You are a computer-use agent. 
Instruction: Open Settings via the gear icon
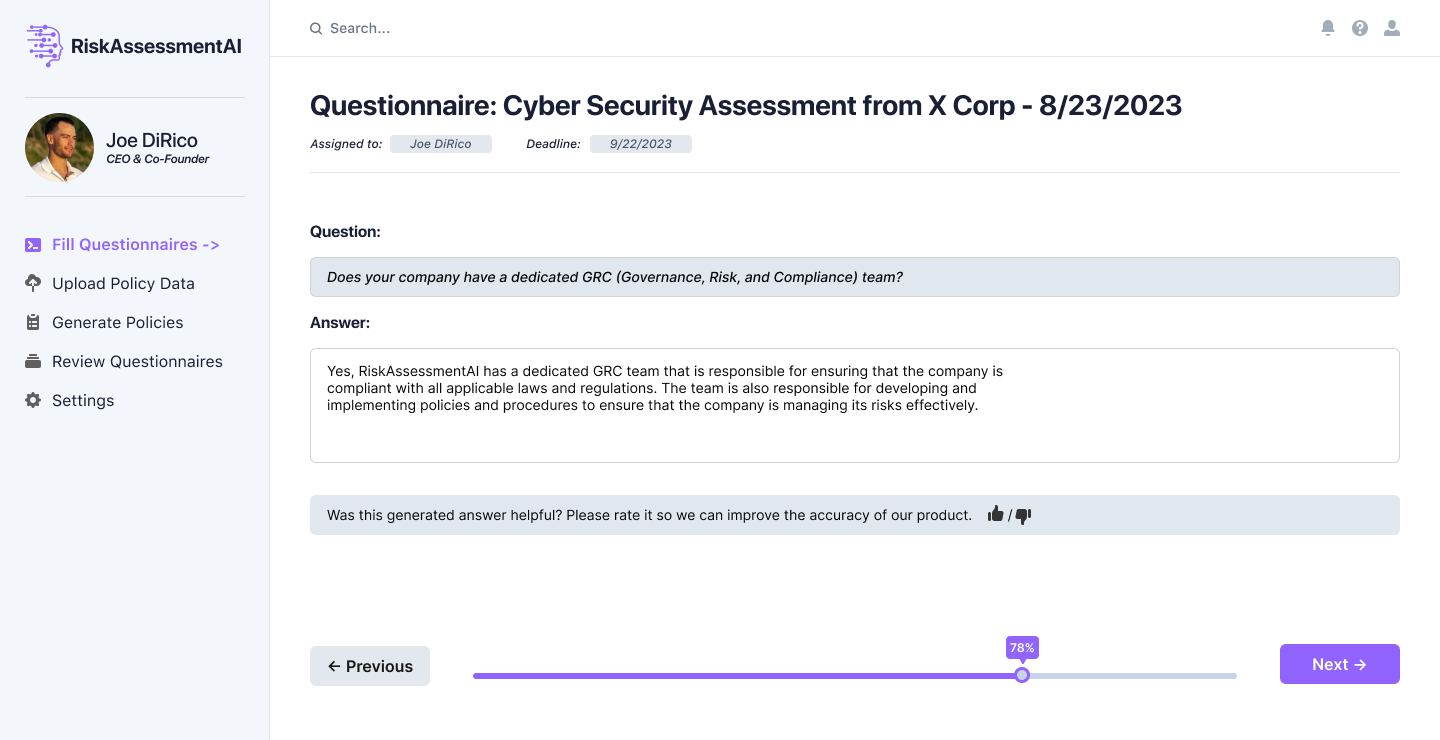click(x=33, y=400)
